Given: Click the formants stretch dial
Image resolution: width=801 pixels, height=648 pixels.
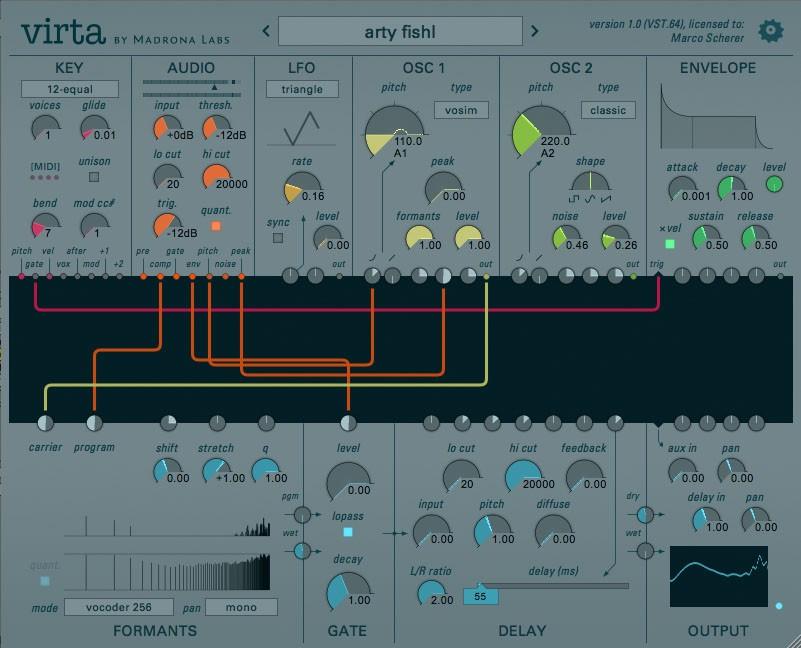Looking at the screenshot, I should coord(216,471).
